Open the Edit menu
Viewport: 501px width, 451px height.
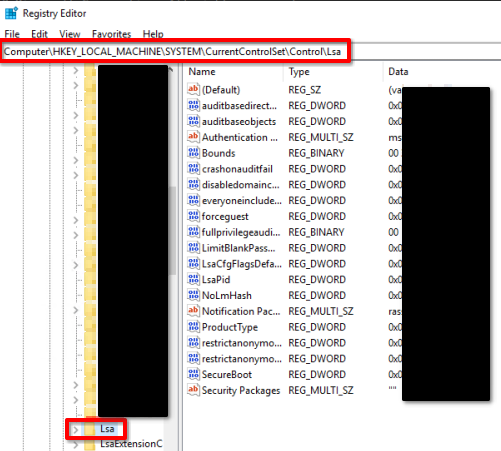pos(39,34)
